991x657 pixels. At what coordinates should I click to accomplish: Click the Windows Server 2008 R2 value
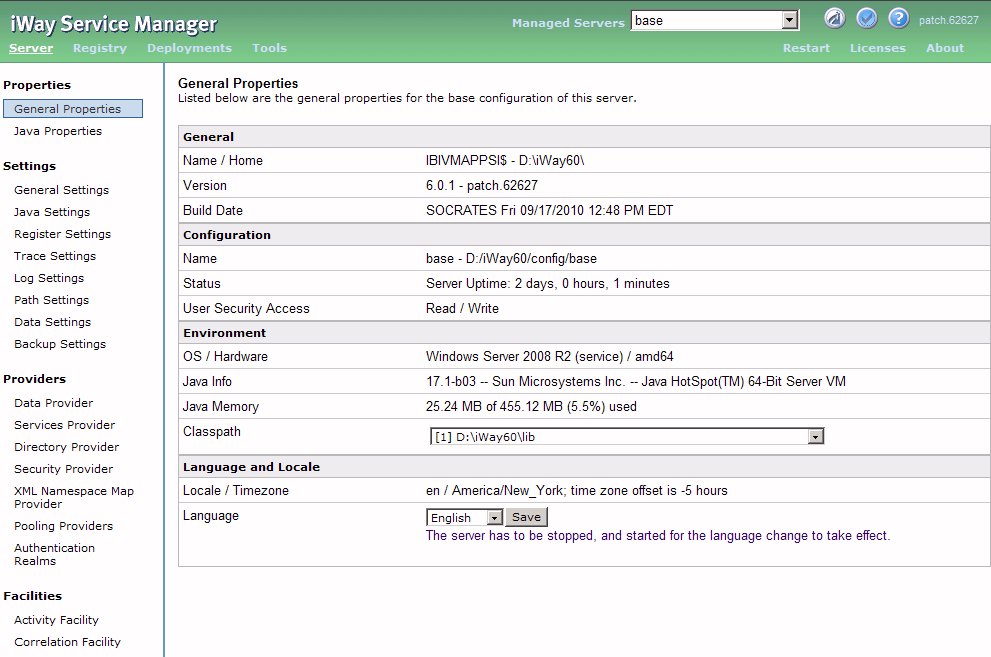coord(549,356)
